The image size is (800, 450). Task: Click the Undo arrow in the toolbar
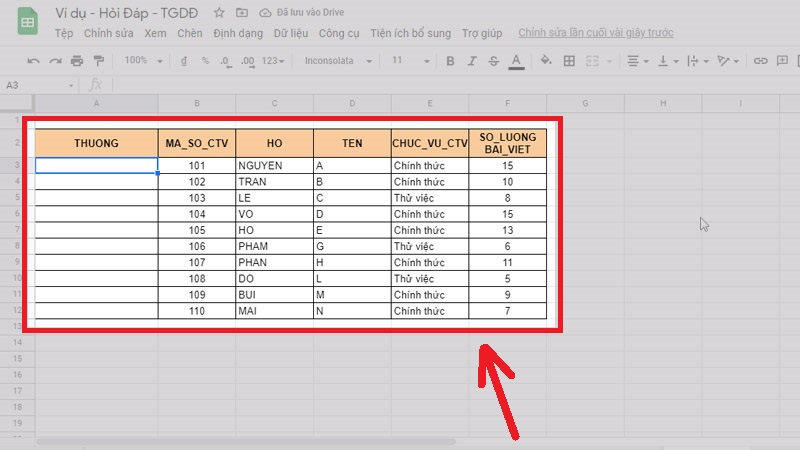[x=33, y=61]
